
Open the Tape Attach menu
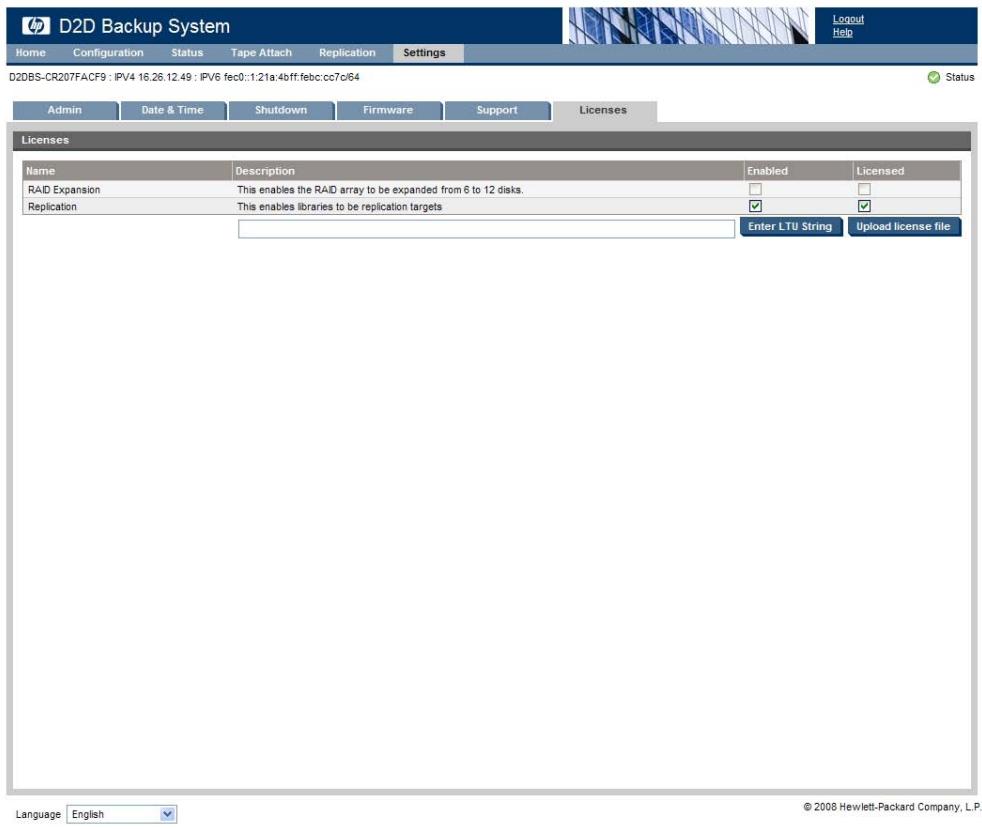tap(261, 53)
